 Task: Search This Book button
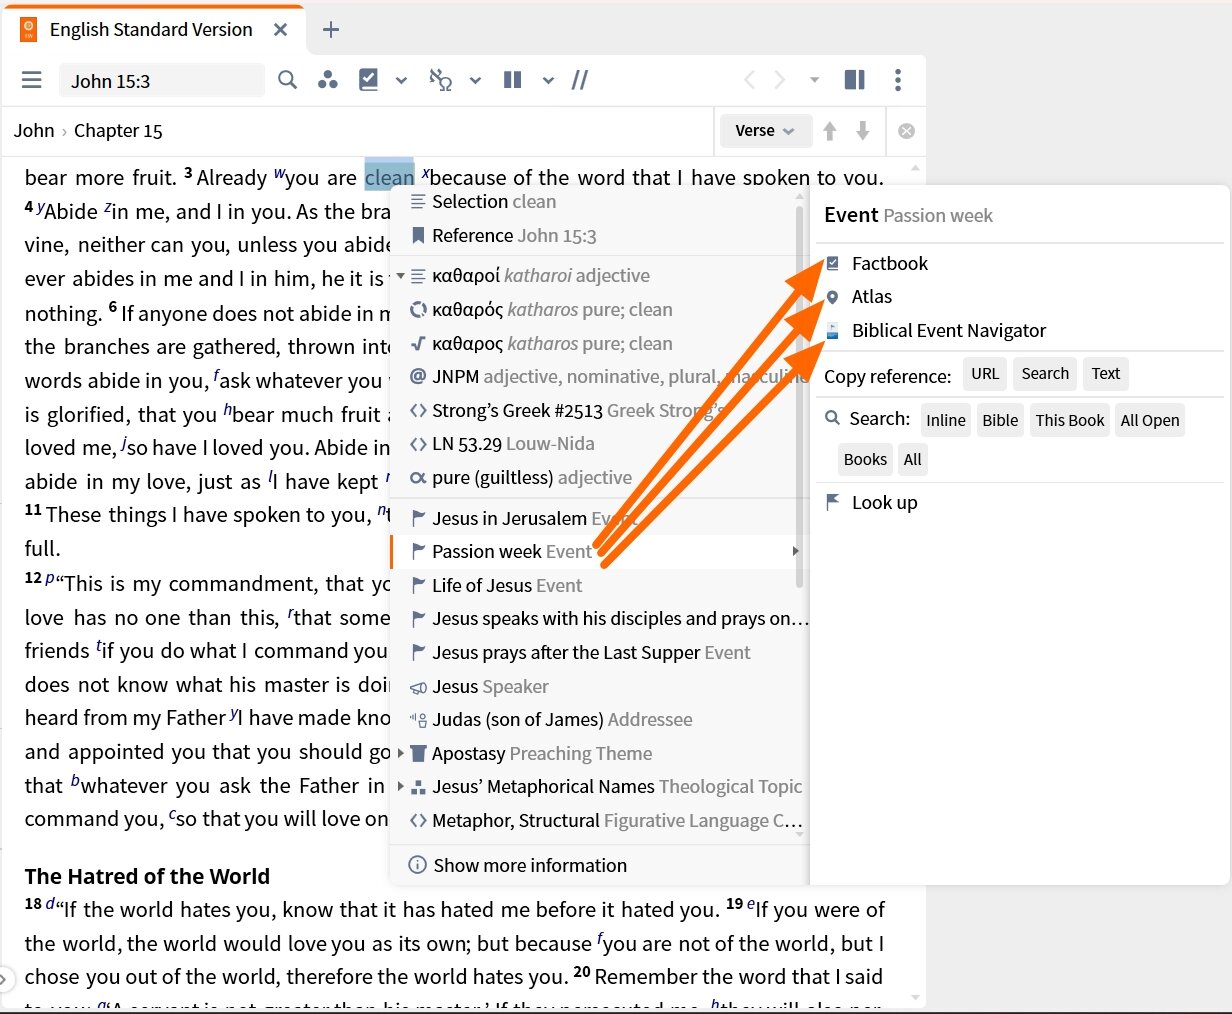coord(1070,420)
